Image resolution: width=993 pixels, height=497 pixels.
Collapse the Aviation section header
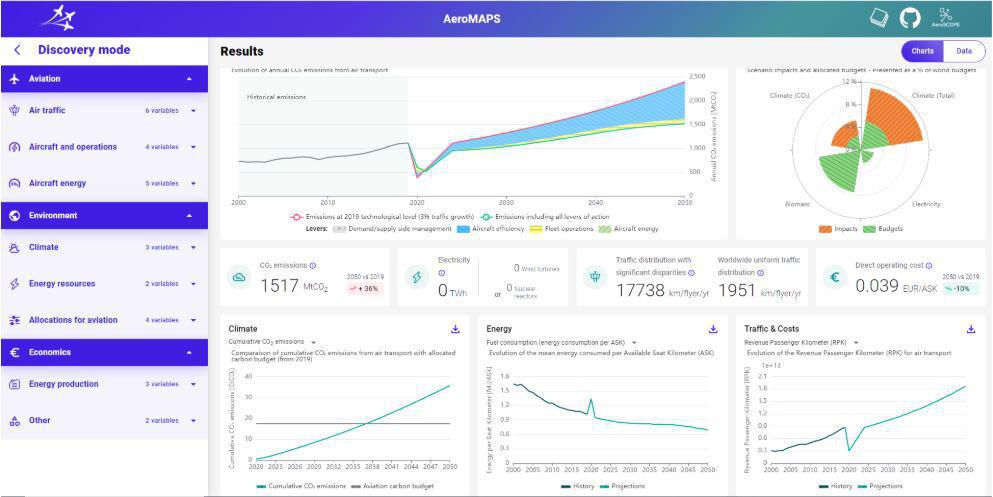(x=104, y=79)
